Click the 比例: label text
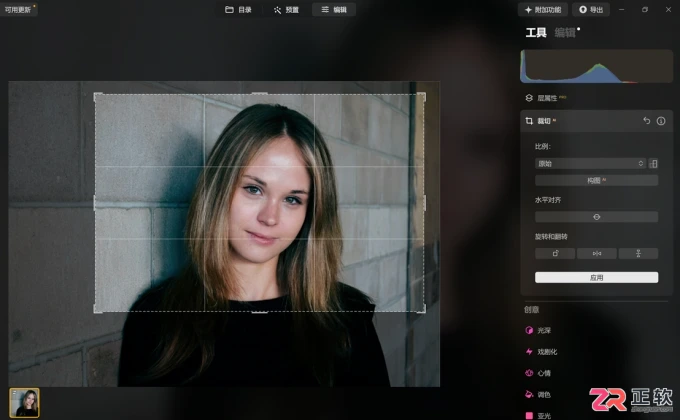 (543, 147)
